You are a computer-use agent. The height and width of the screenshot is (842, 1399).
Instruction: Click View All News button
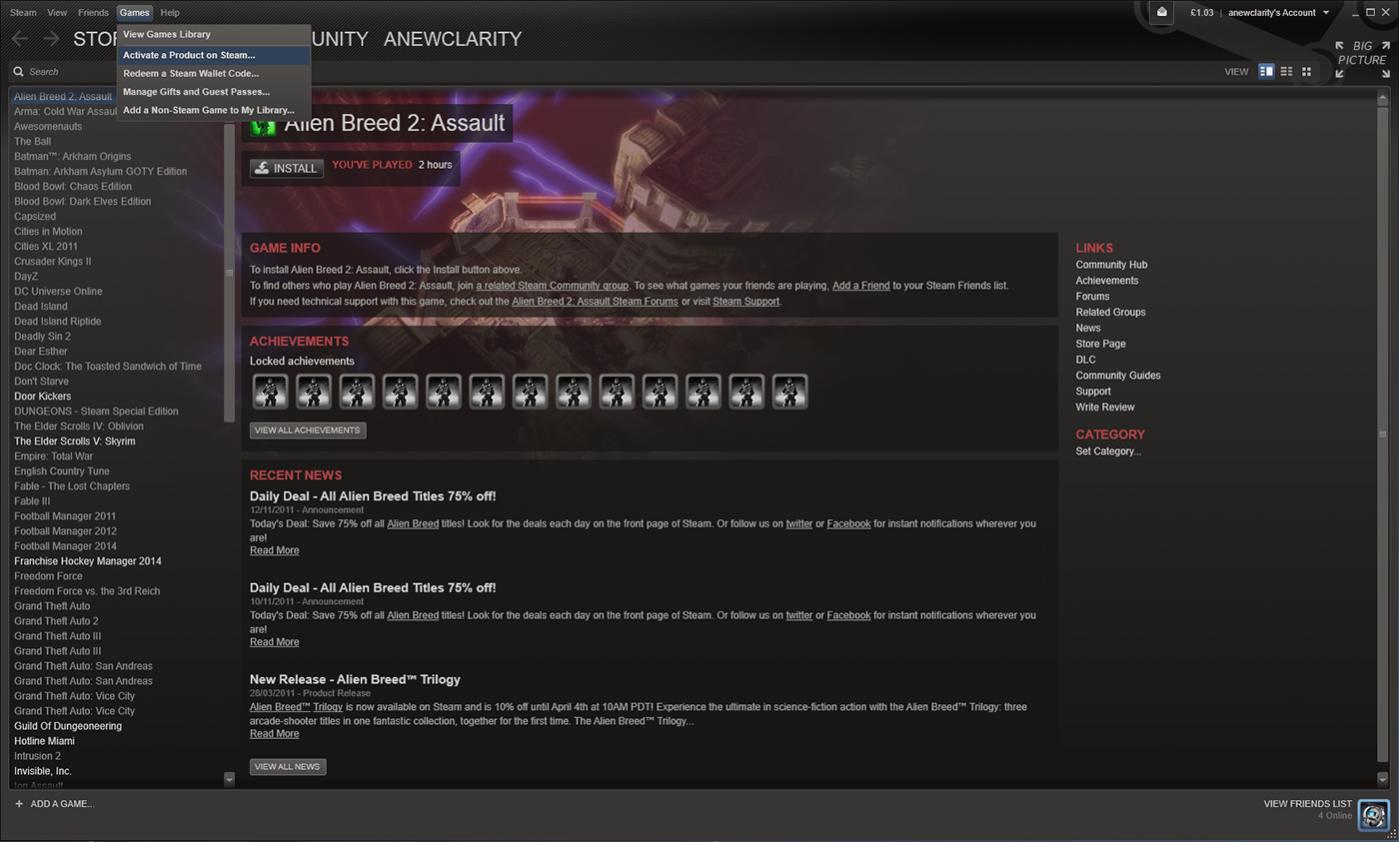pyautogui.click(x=287, y=767)
